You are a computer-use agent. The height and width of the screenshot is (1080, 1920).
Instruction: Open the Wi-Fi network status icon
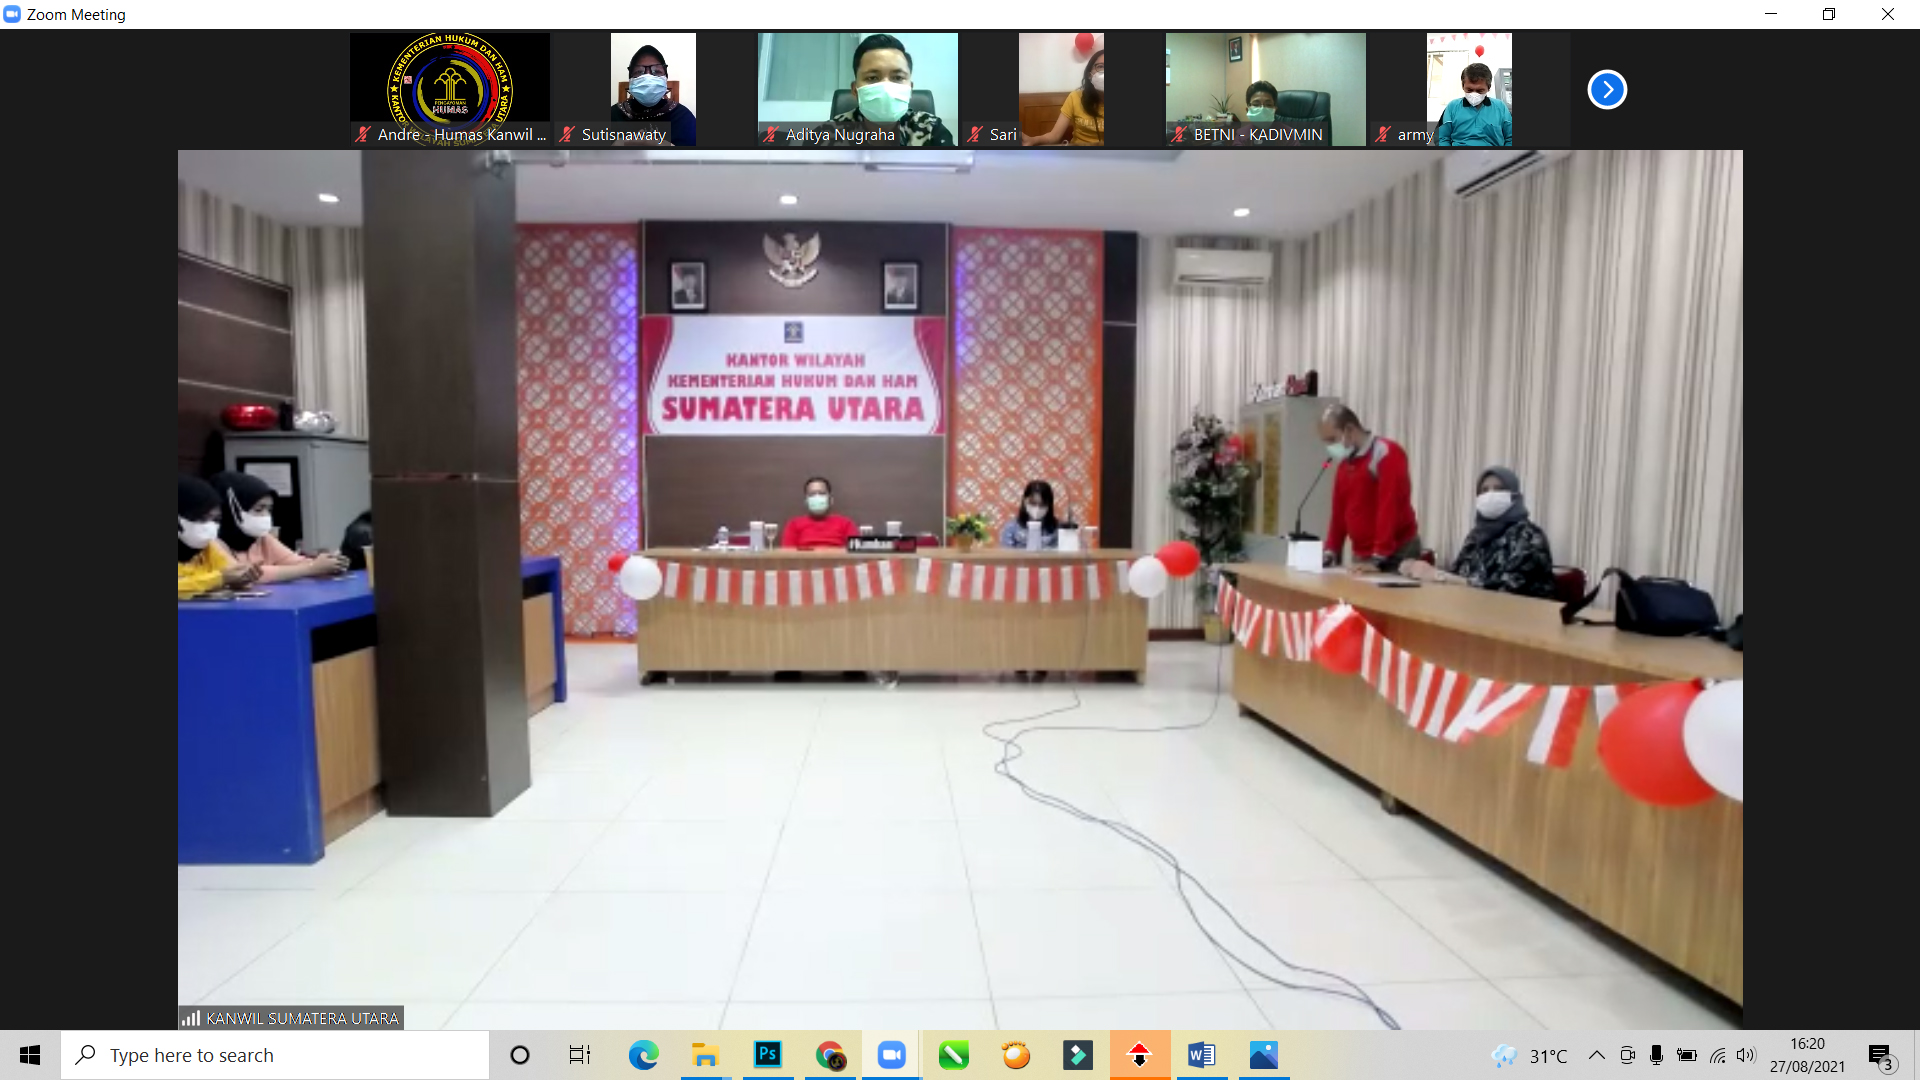click(1717, 1055)
